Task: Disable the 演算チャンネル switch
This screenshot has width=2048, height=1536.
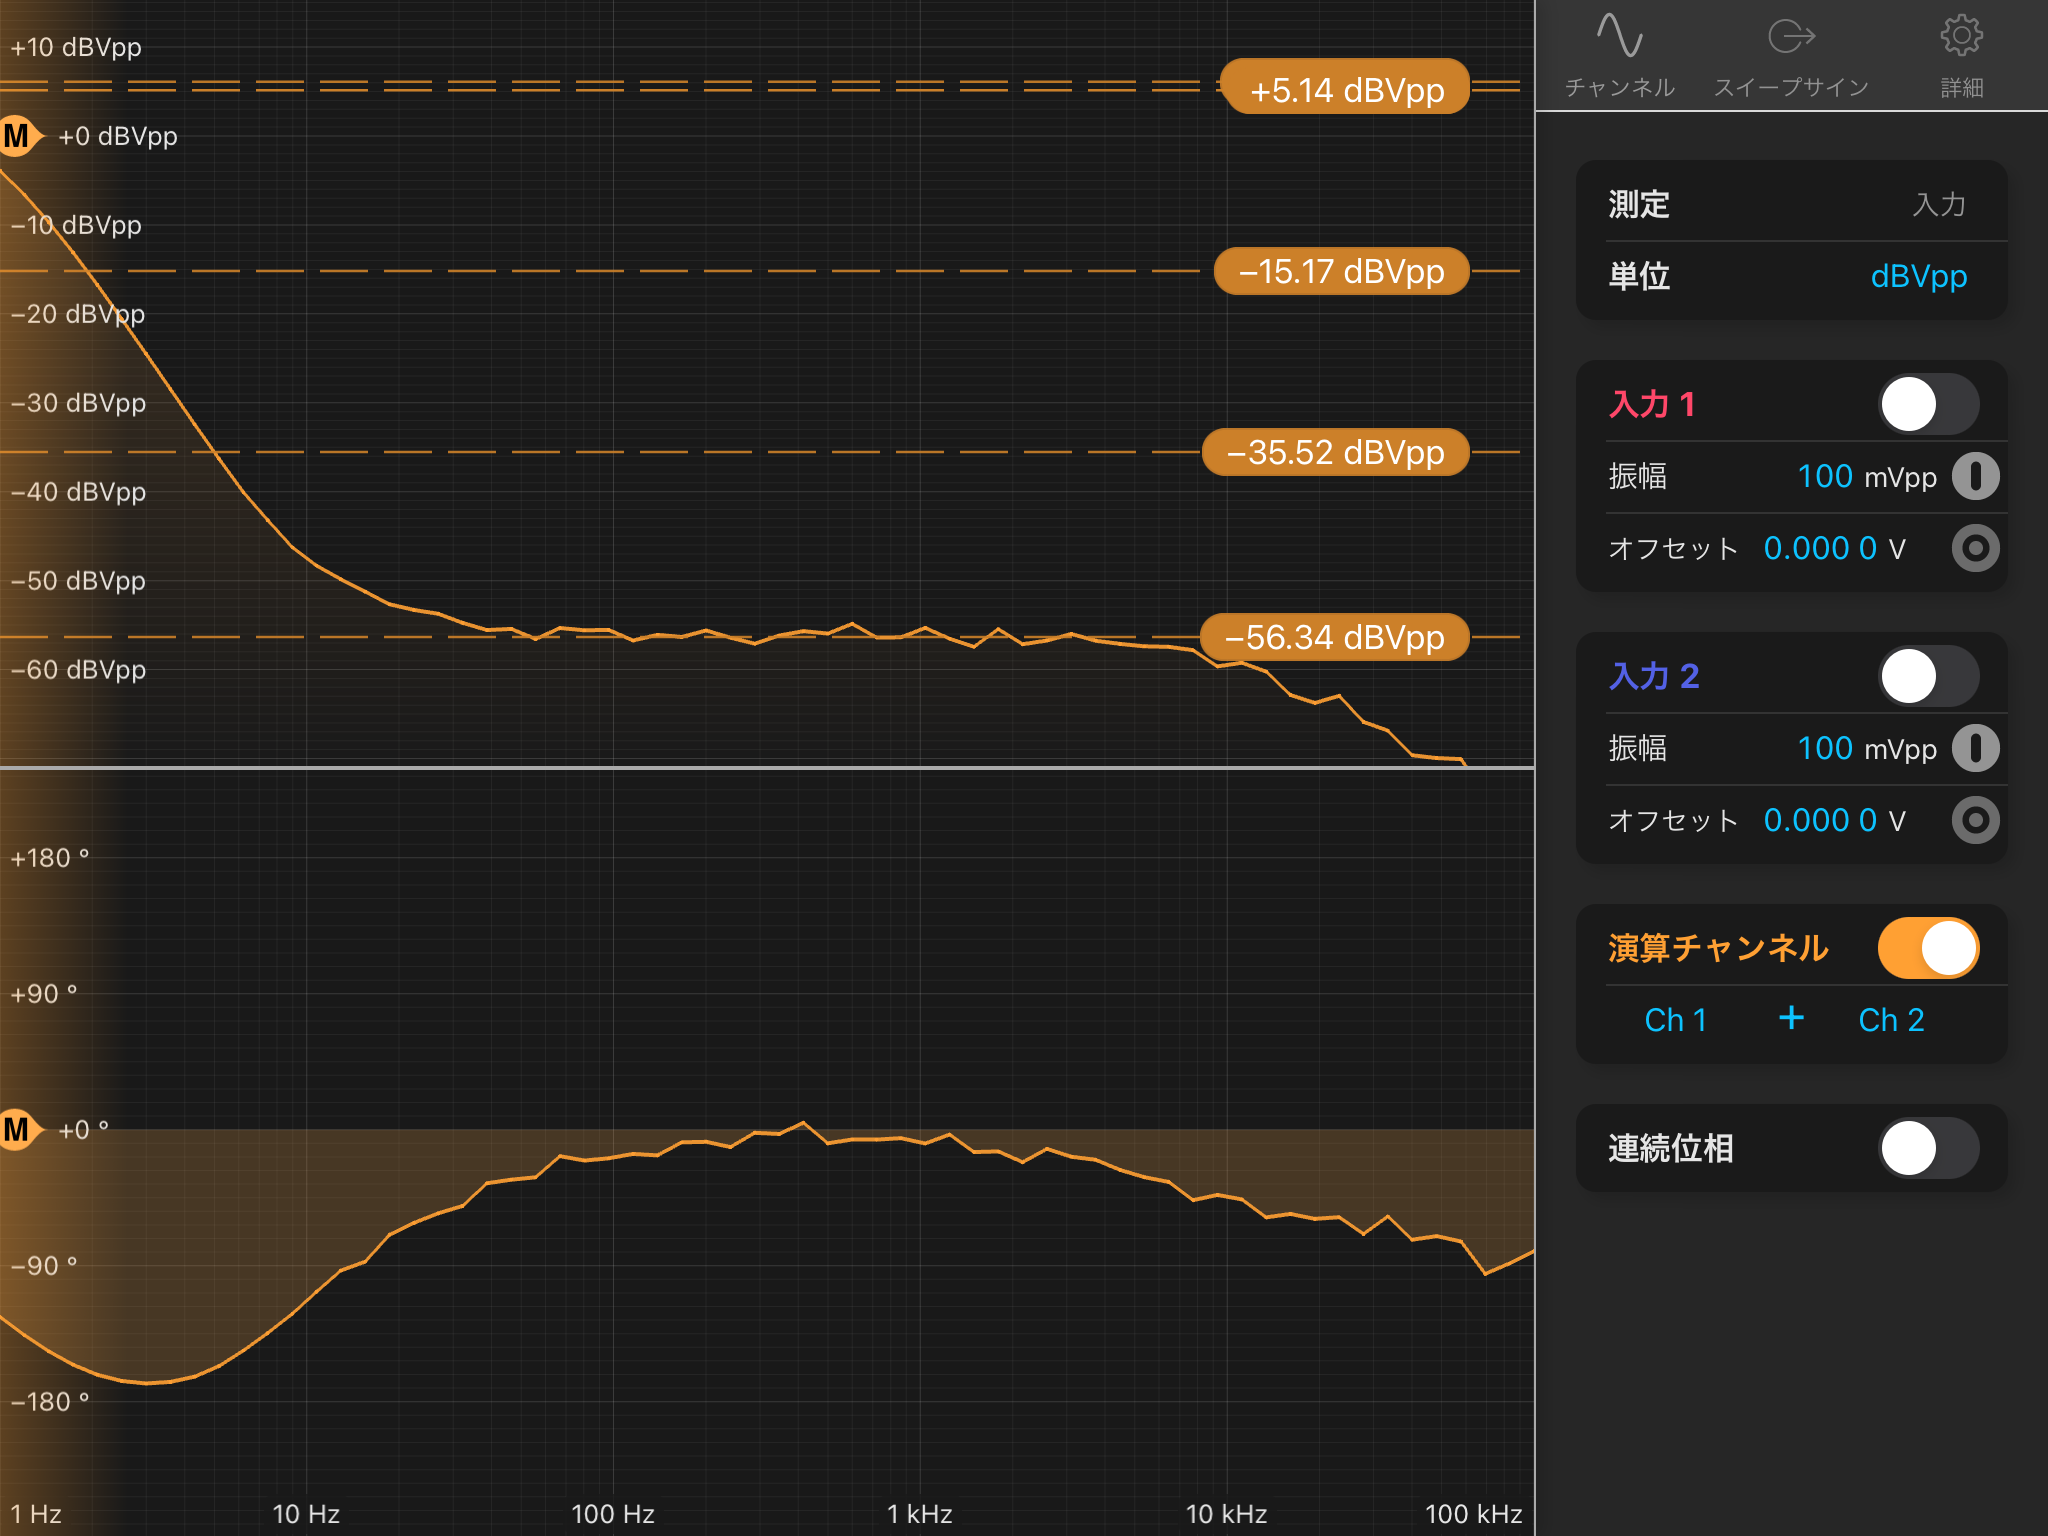Action: (x=1928, y=948)
